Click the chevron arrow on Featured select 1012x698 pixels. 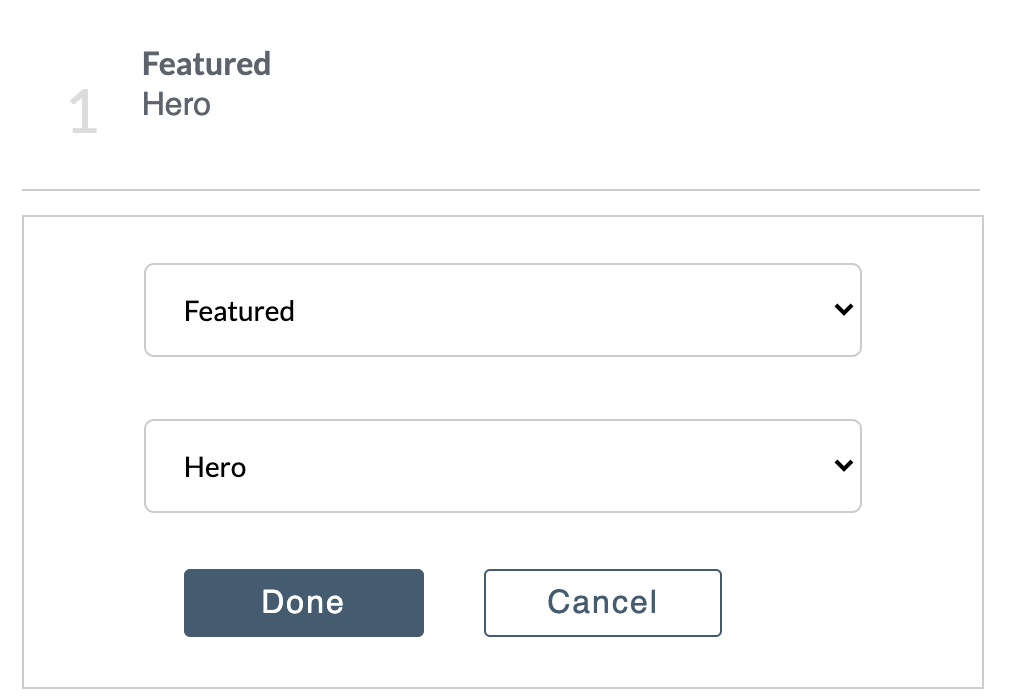(x=843, y=310)
